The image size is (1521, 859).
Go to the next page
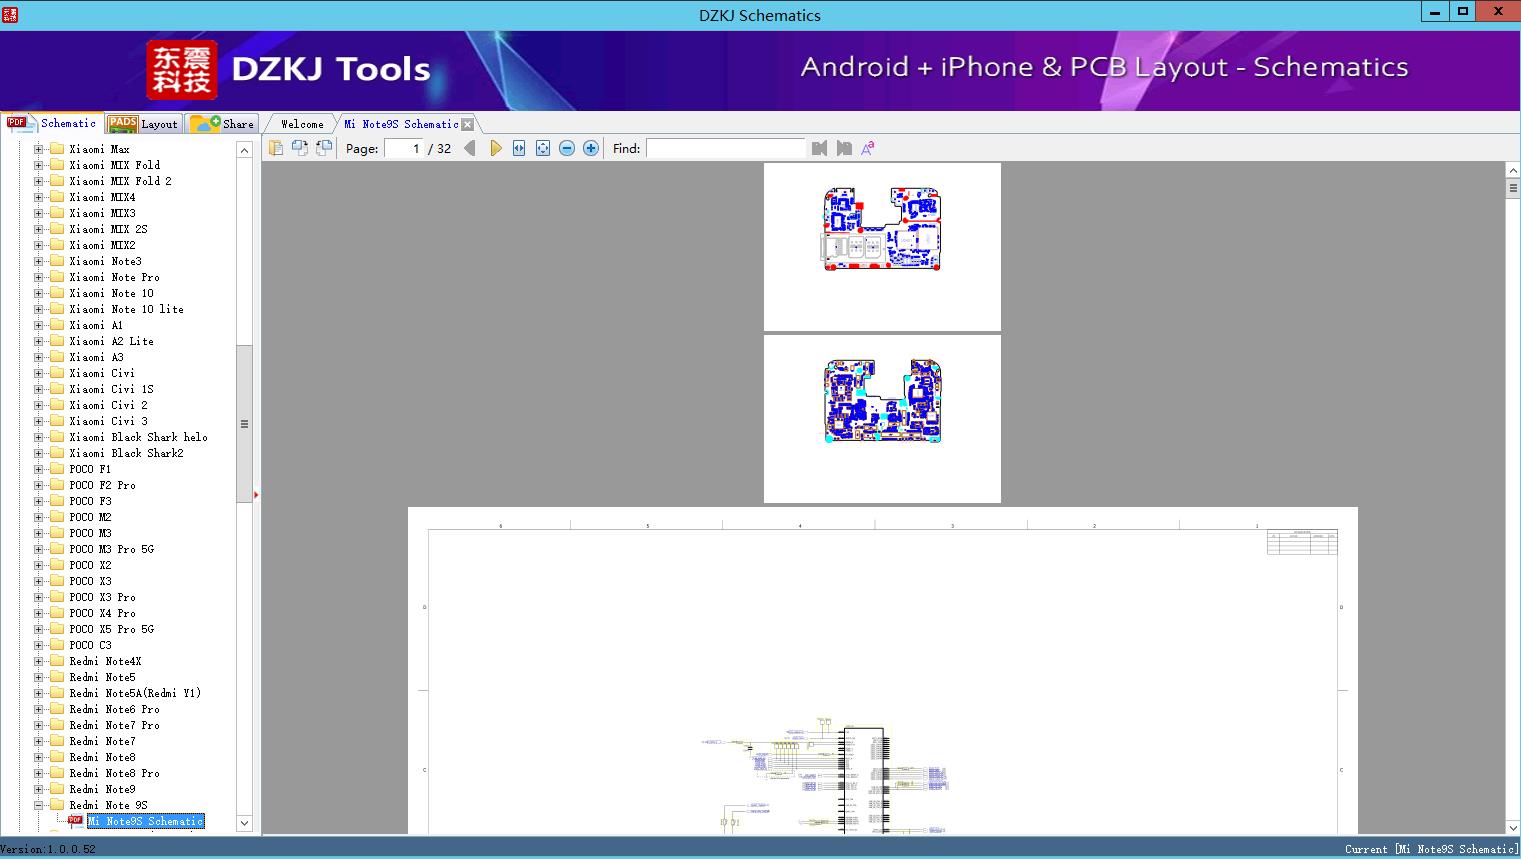495,148
